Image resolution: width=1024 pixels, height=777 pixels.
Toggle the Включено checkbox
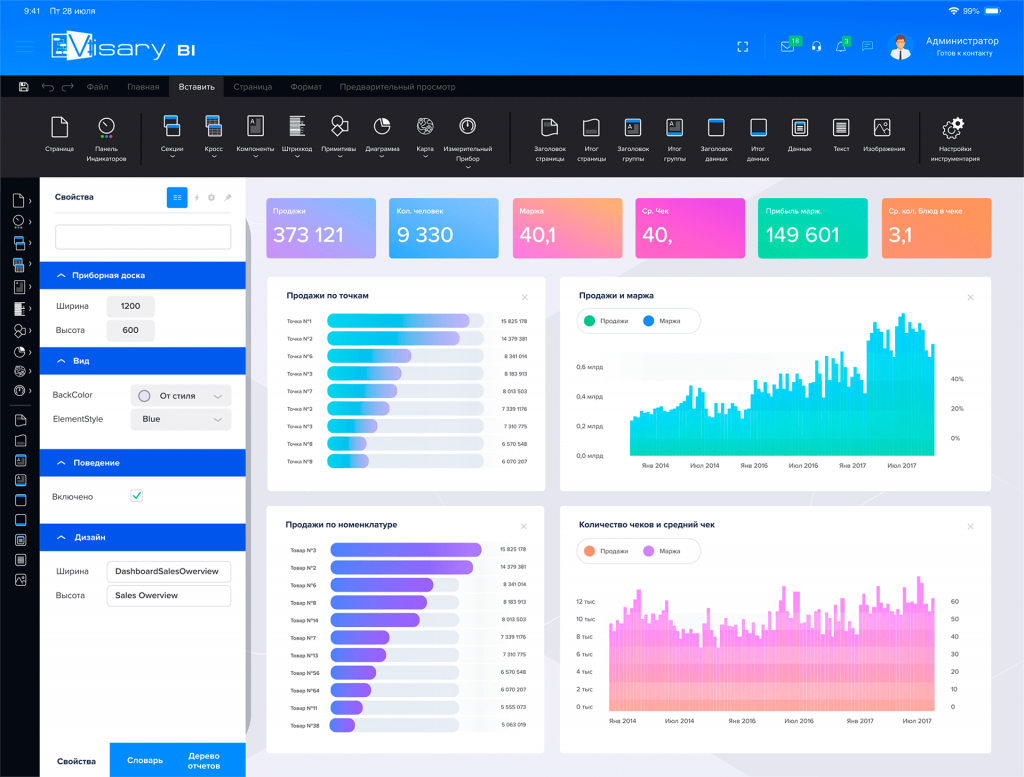point(136,496)
